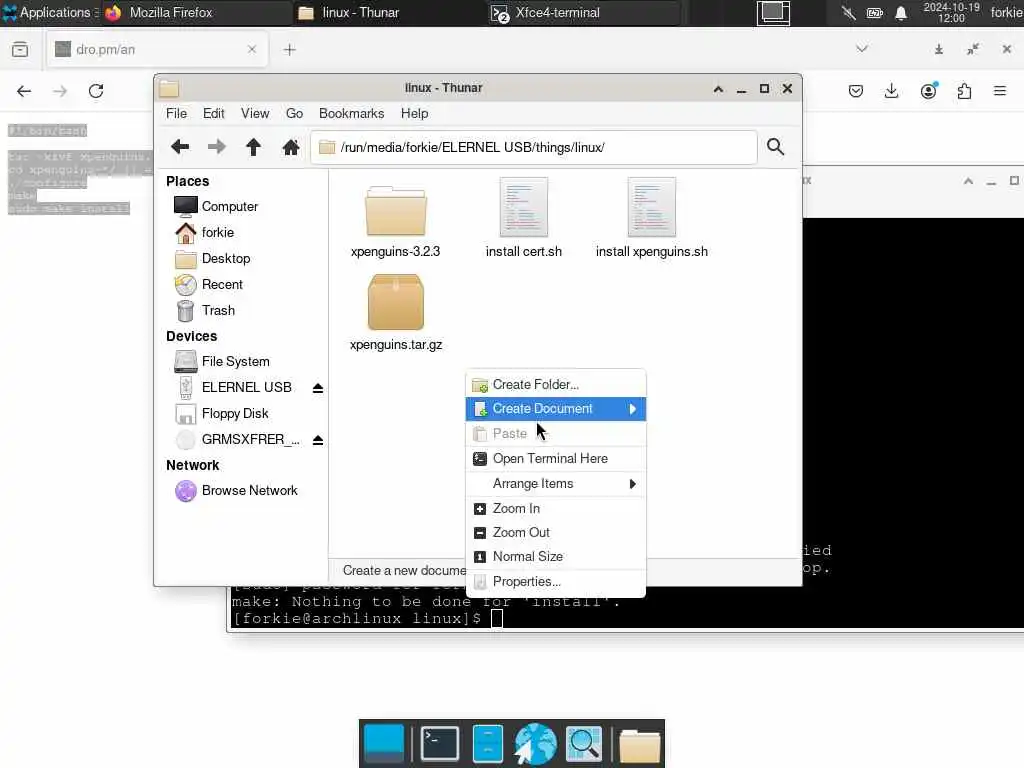
Task: Choose Properties... from context menu
Action: point(556,581)
